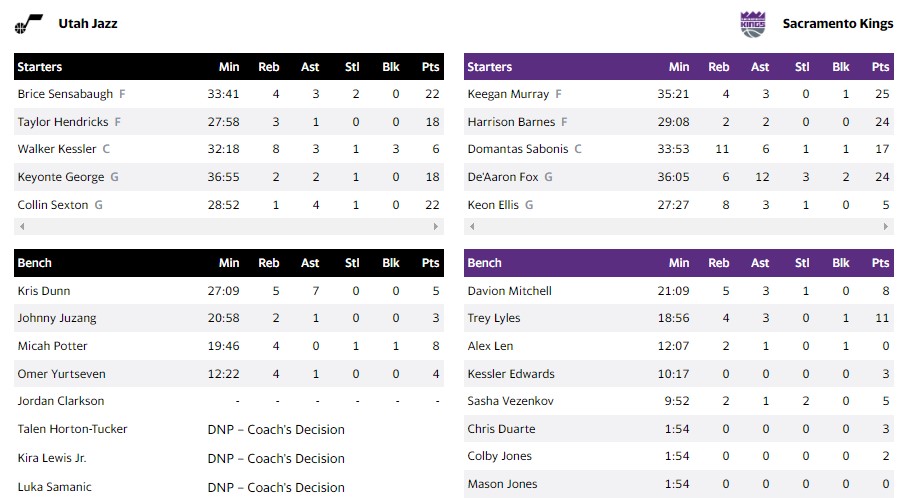
Task: Click the Sacramento Kings team logo
Action: pyautogui.click(x=752, y=24)
